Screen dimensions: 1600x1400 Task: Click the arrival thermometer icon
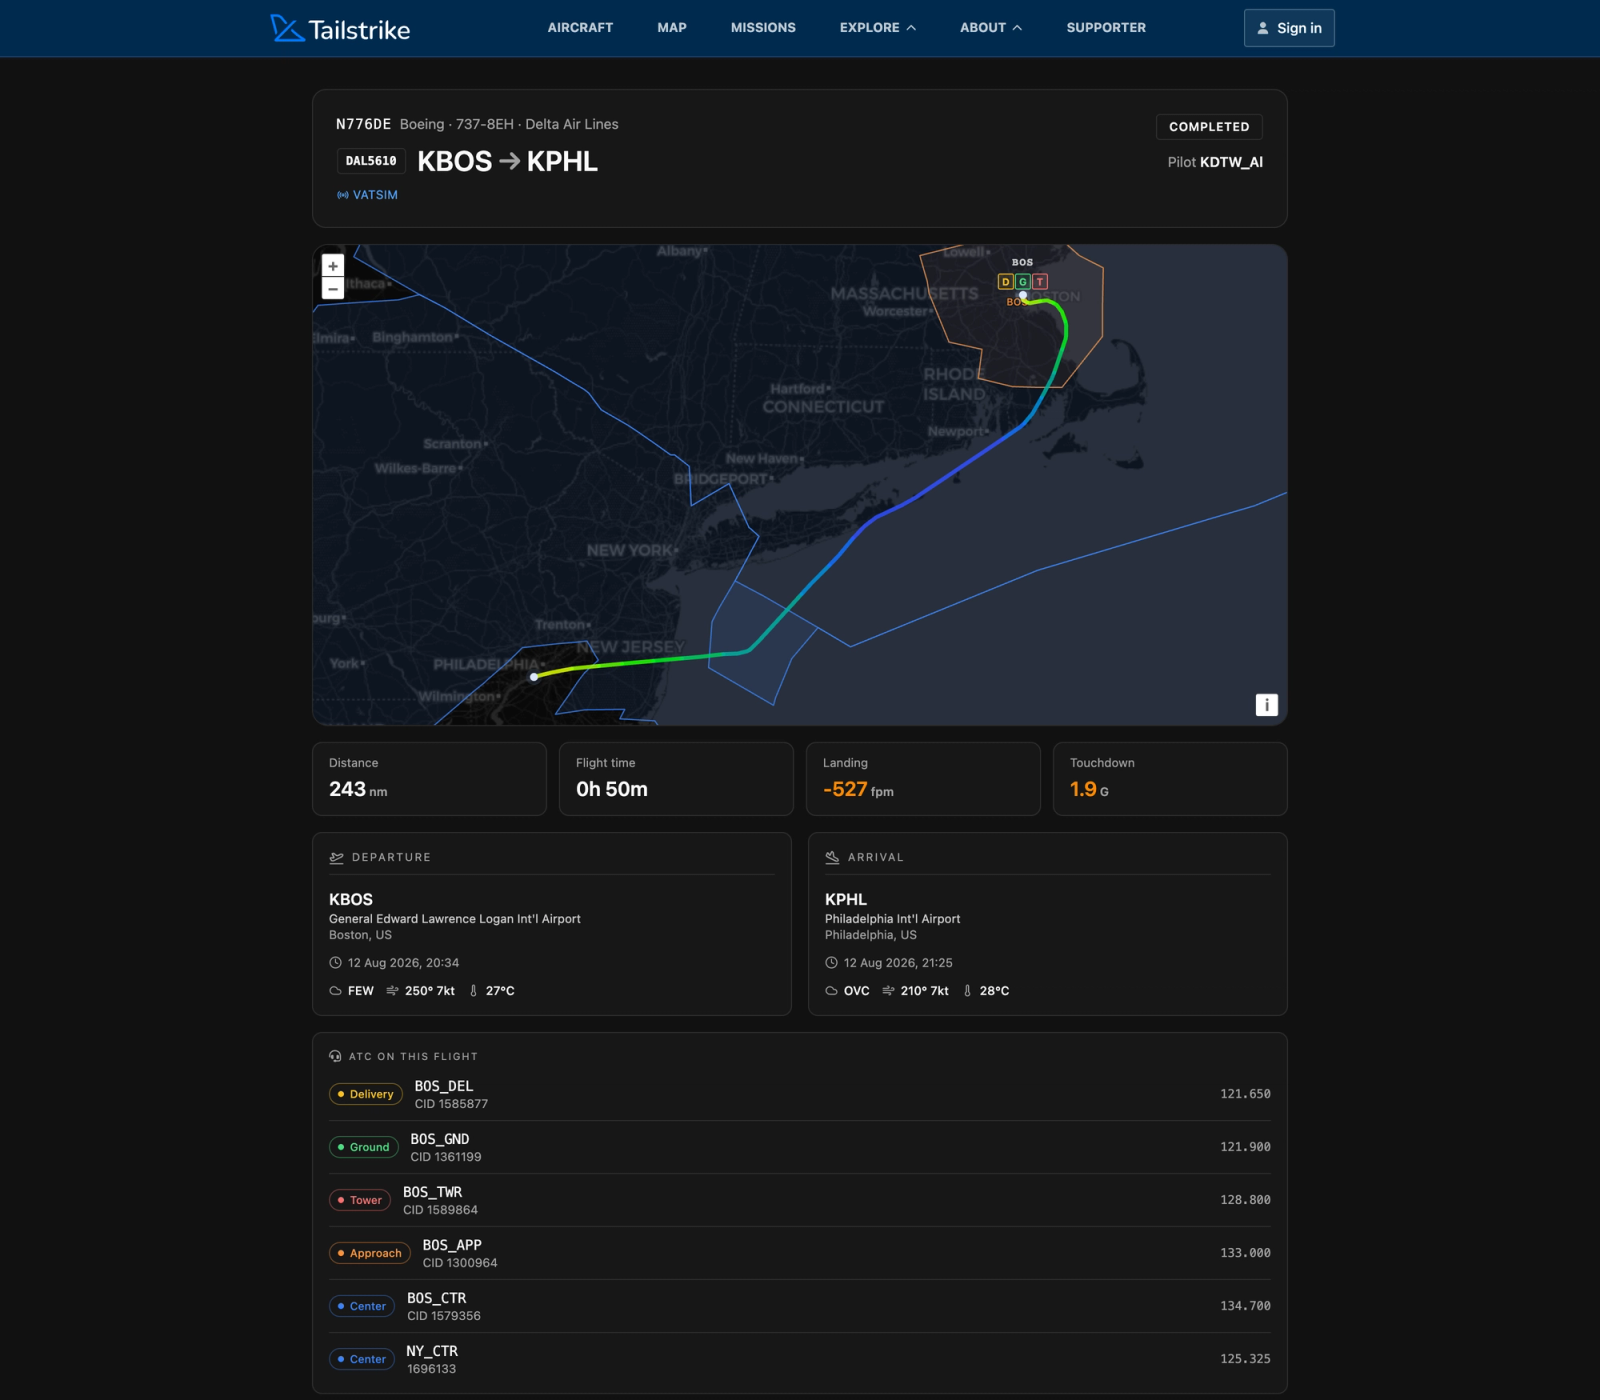tap(967, 991)
